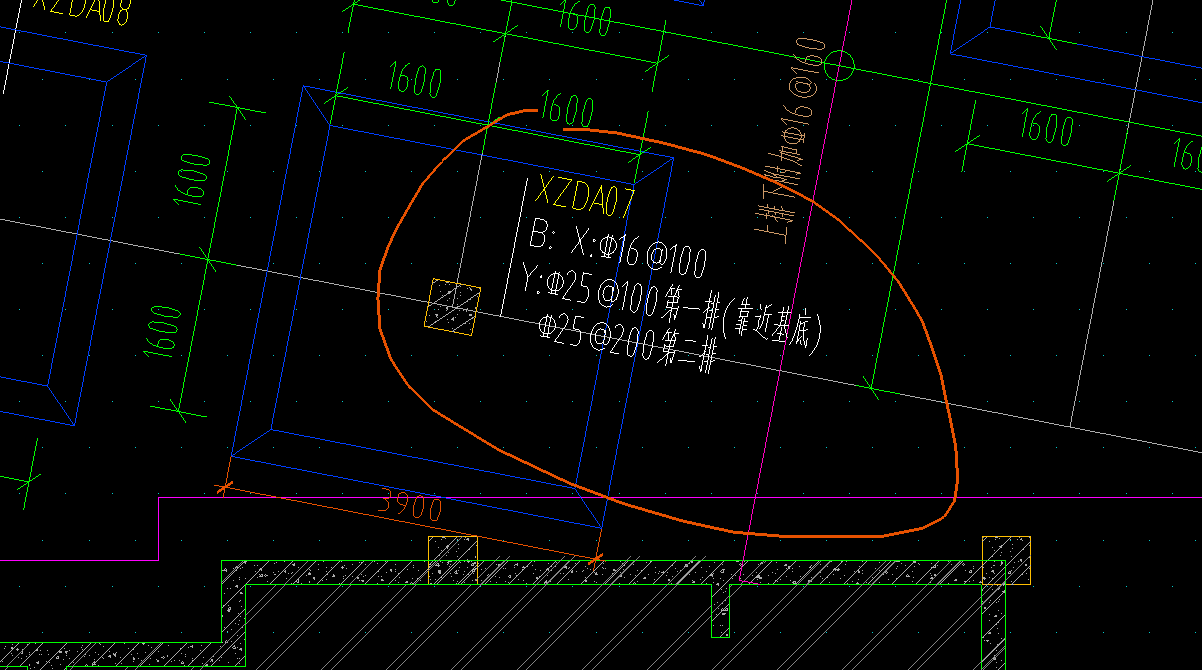
Task: Select the yellow hatched column inside XZDA07 footing
Action: pos(454,305)
